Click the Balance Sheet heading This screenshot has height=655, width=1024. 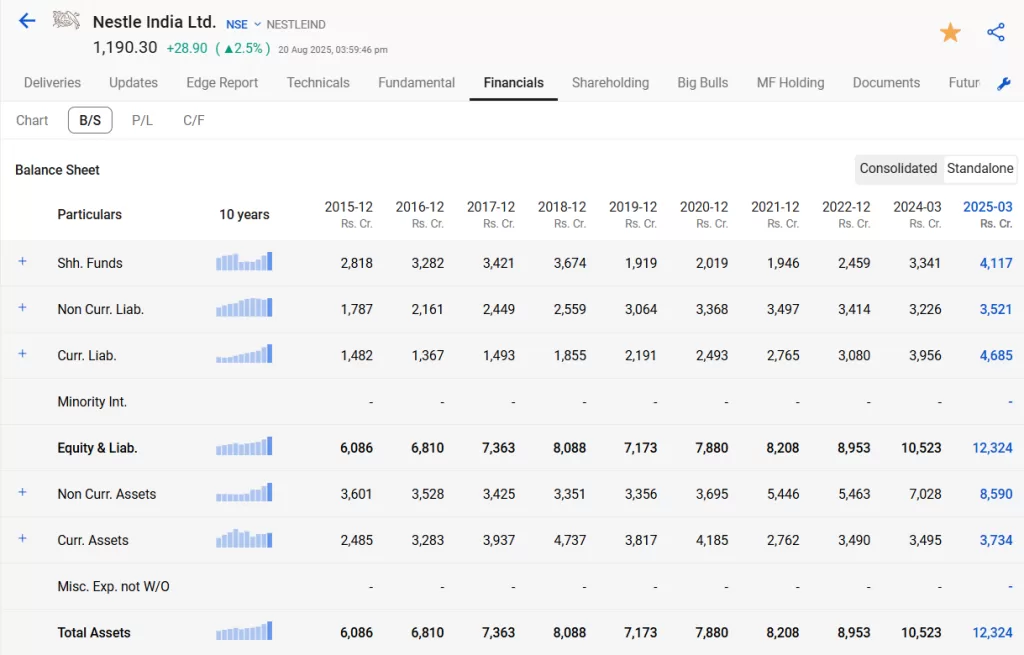point(57,170)
